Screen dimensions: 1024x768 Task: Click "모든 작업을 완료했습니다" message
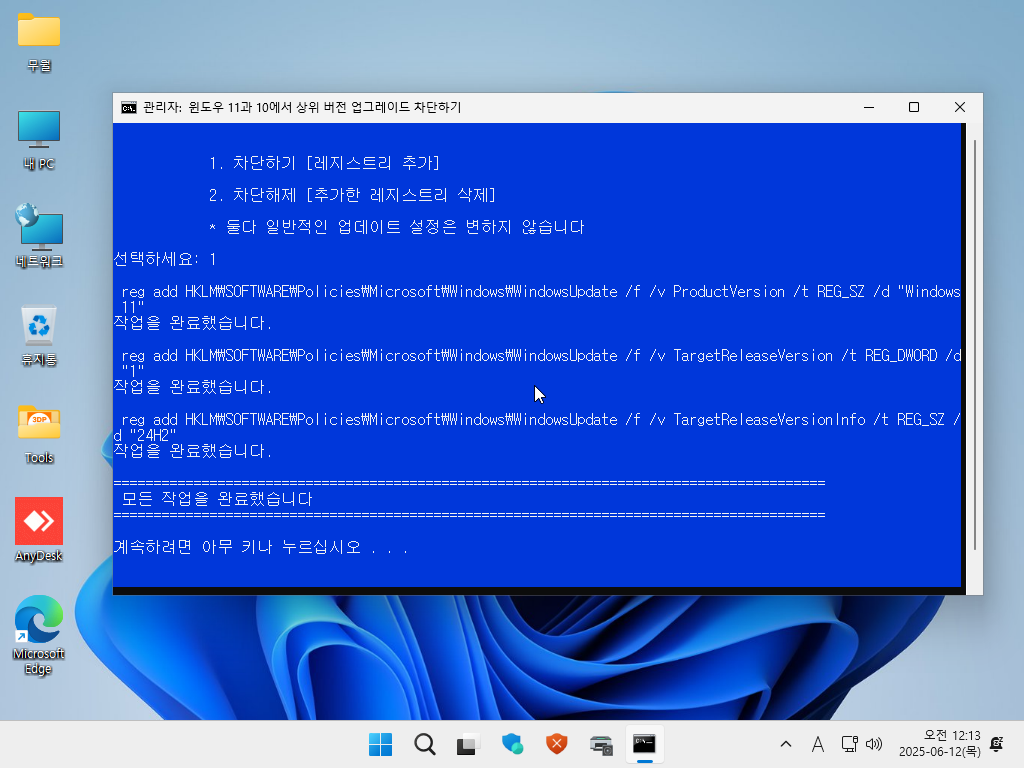tap(217, 499)
